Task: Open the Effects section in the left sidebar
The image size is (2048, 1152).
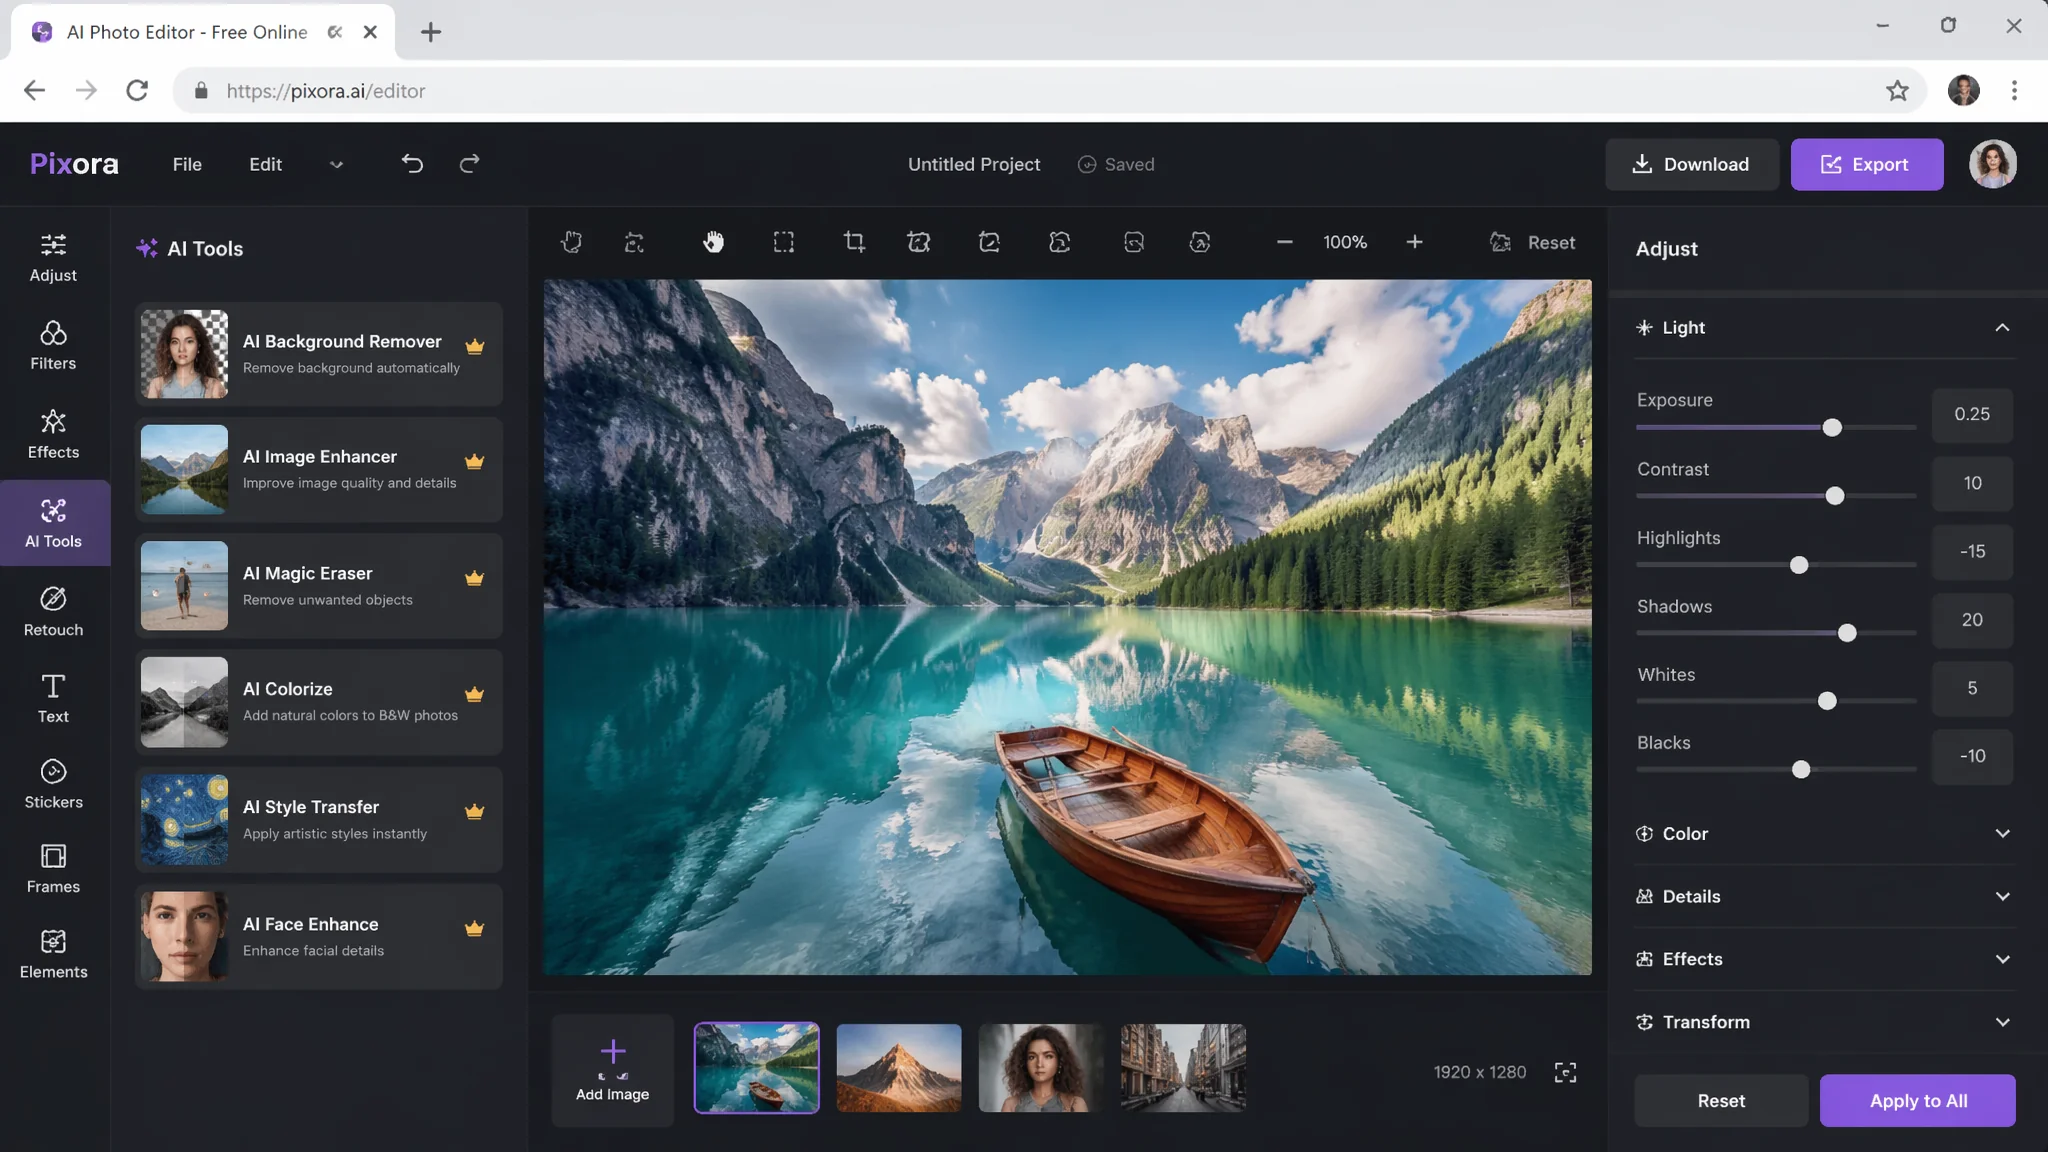Action: 53,434
